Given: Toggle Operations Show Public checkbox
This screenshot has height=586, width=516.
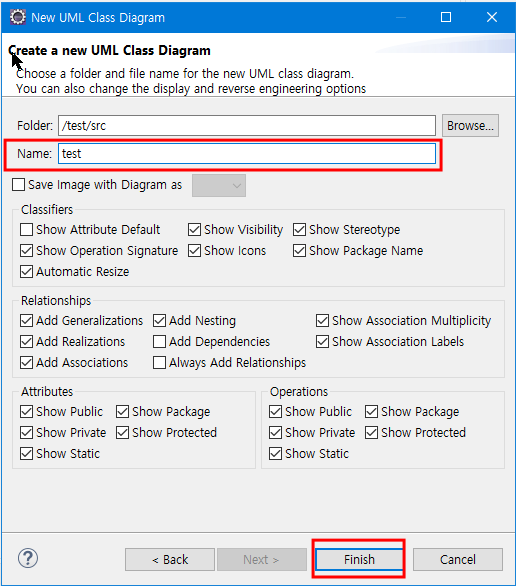Looking at the screenshot, I should 275,412.
